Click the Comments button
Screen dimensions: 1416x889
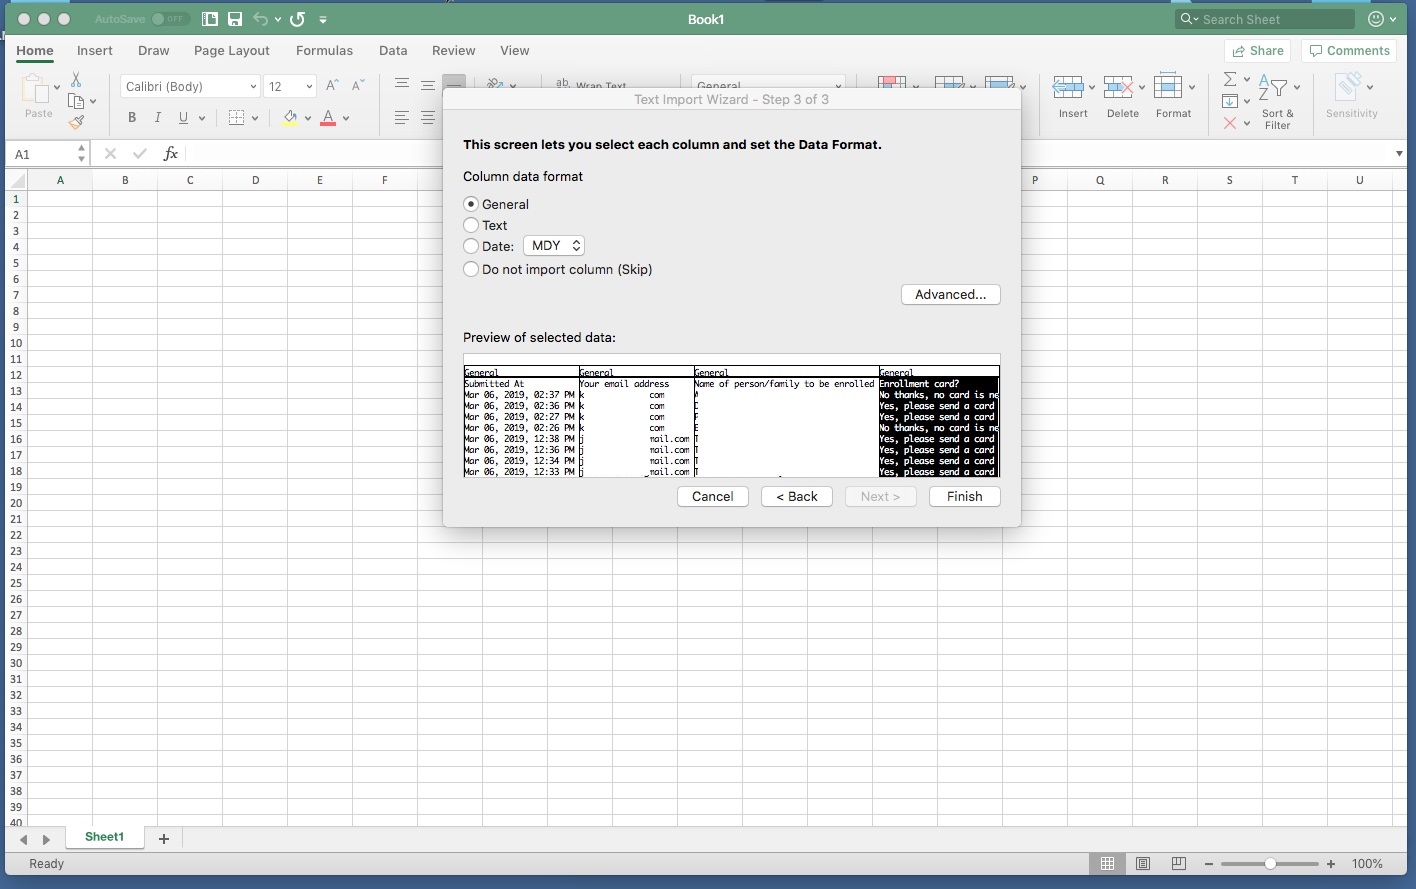(x=1349, y=51)
